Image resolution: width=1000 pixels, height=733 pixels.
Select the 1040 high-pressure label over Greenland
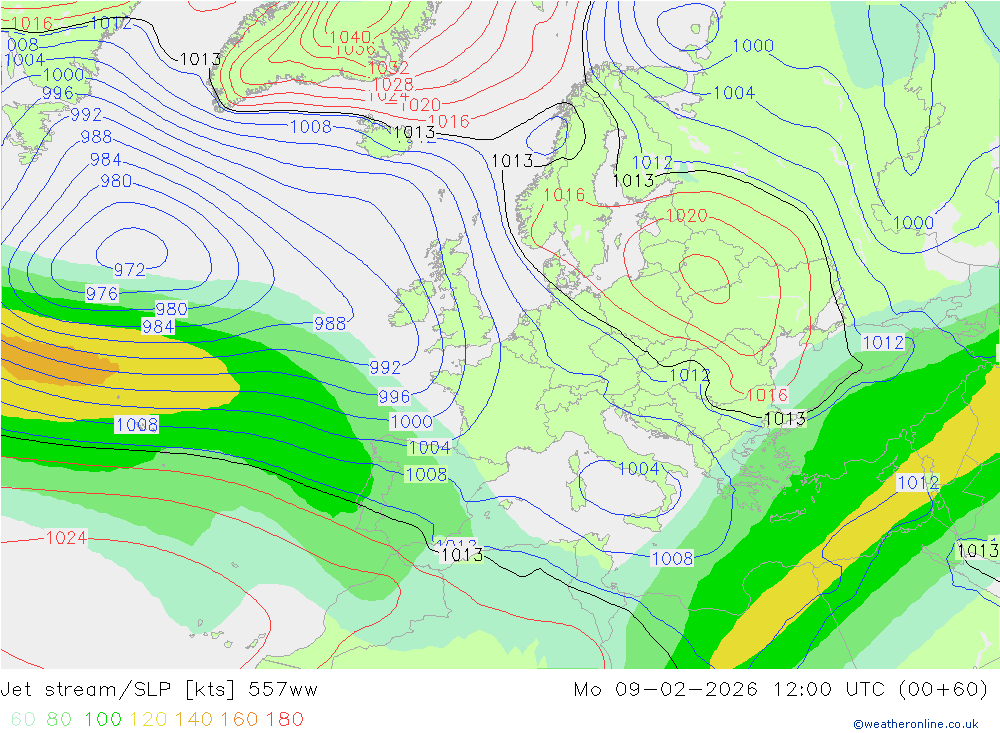coord(350,38)
